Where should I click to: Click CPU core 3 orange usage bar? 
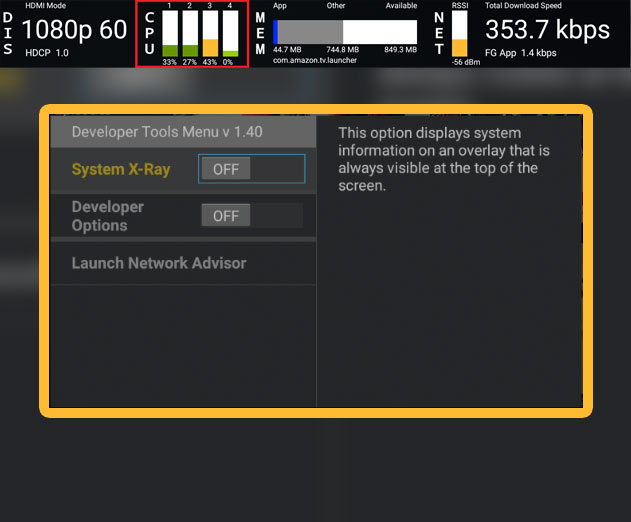tap(210, 33)
